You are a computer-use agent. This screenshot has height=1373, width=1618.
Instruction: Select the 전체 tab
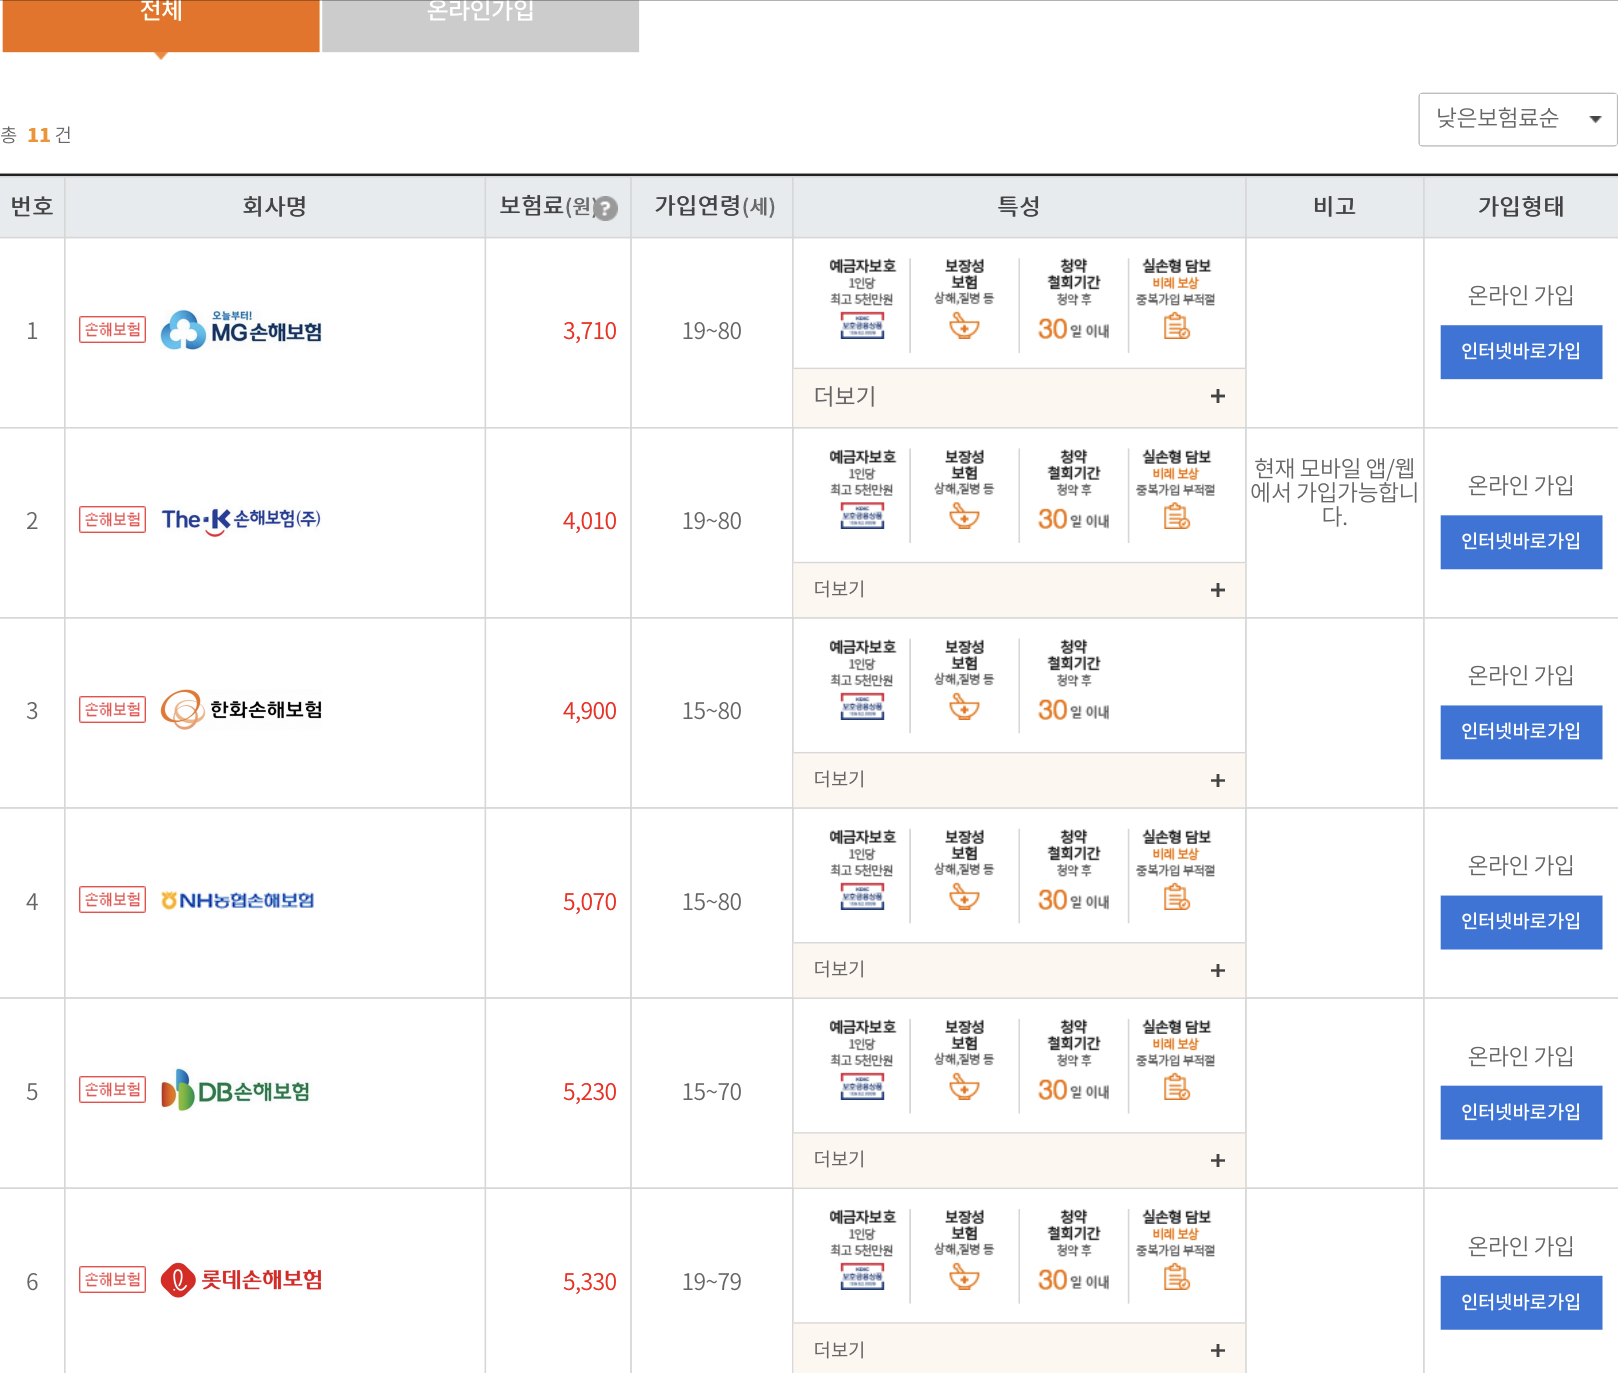161,25
